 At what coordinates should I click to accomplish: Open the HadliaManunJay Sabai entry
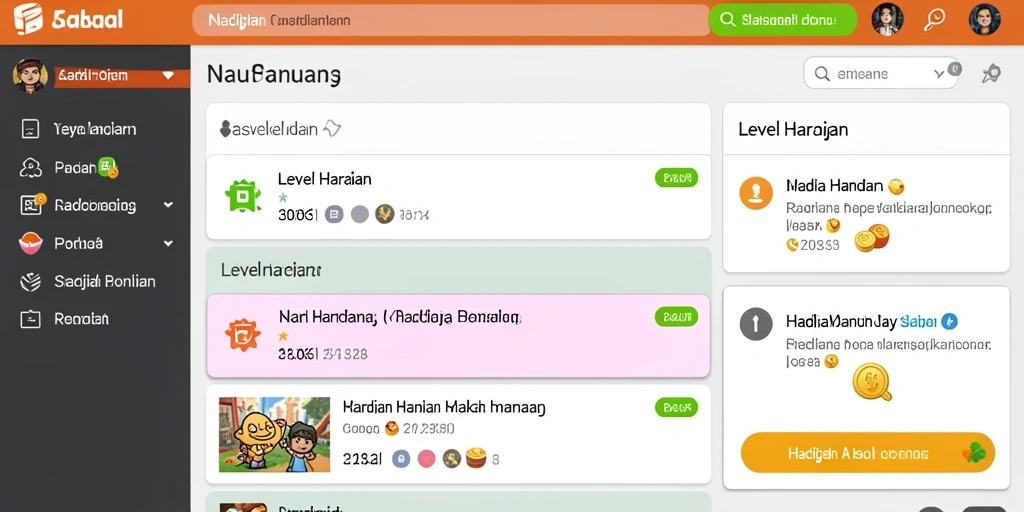861,321
